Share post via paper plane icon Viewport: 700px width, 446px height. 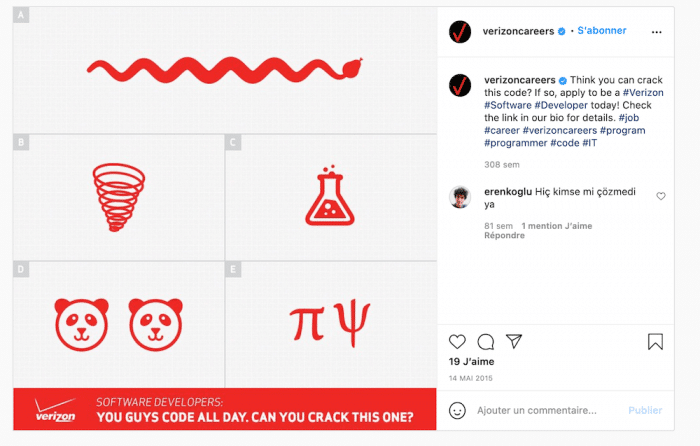(x=514, y=342)
